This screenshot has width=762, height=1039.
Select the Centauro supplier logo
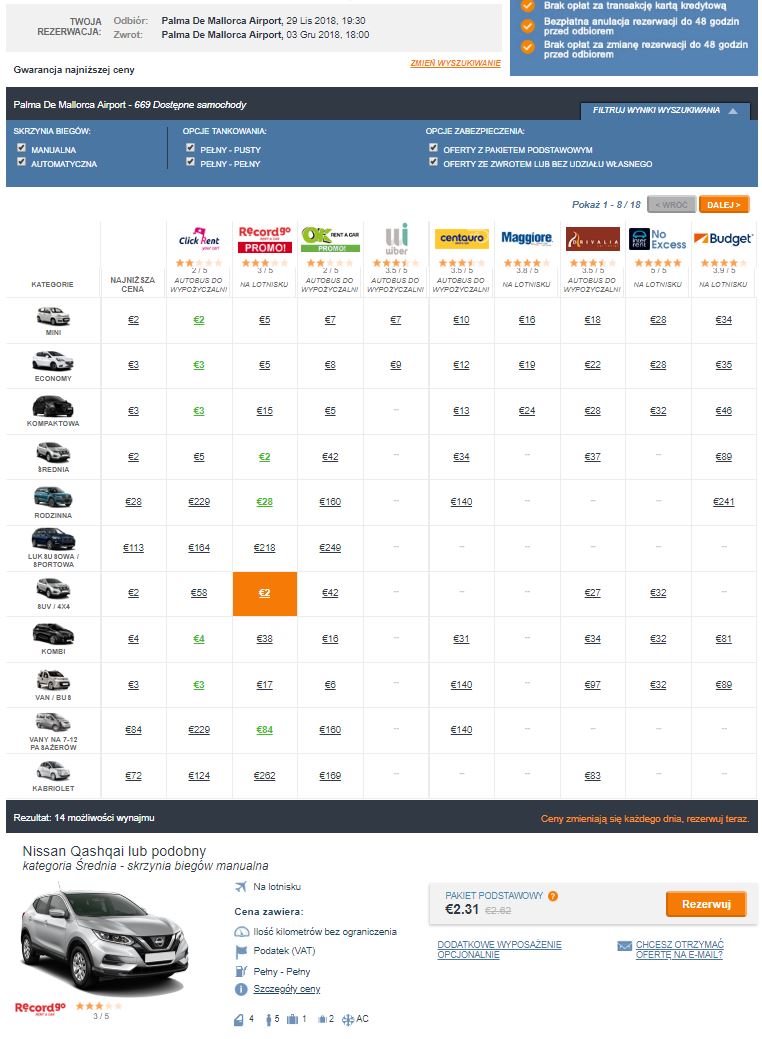[x=461, y=239]
